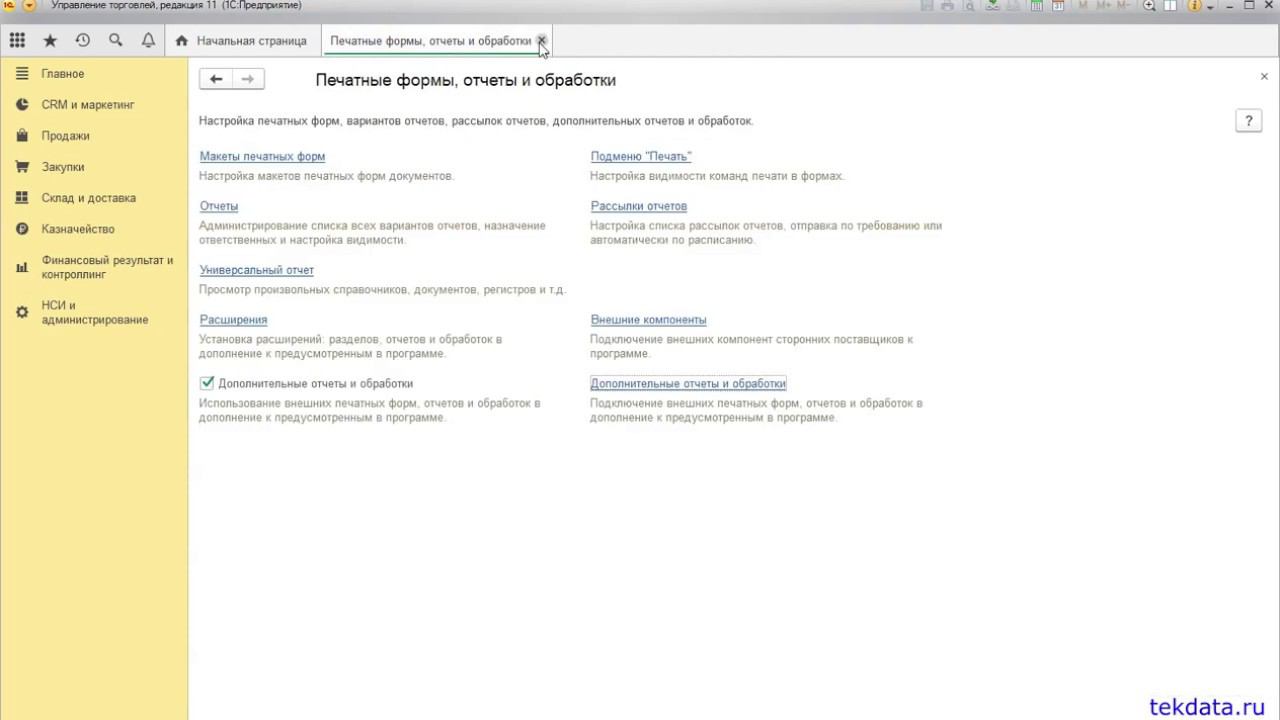Click the Склад и доставка icon
1280x720 pixels.
(x=22, y=198)
